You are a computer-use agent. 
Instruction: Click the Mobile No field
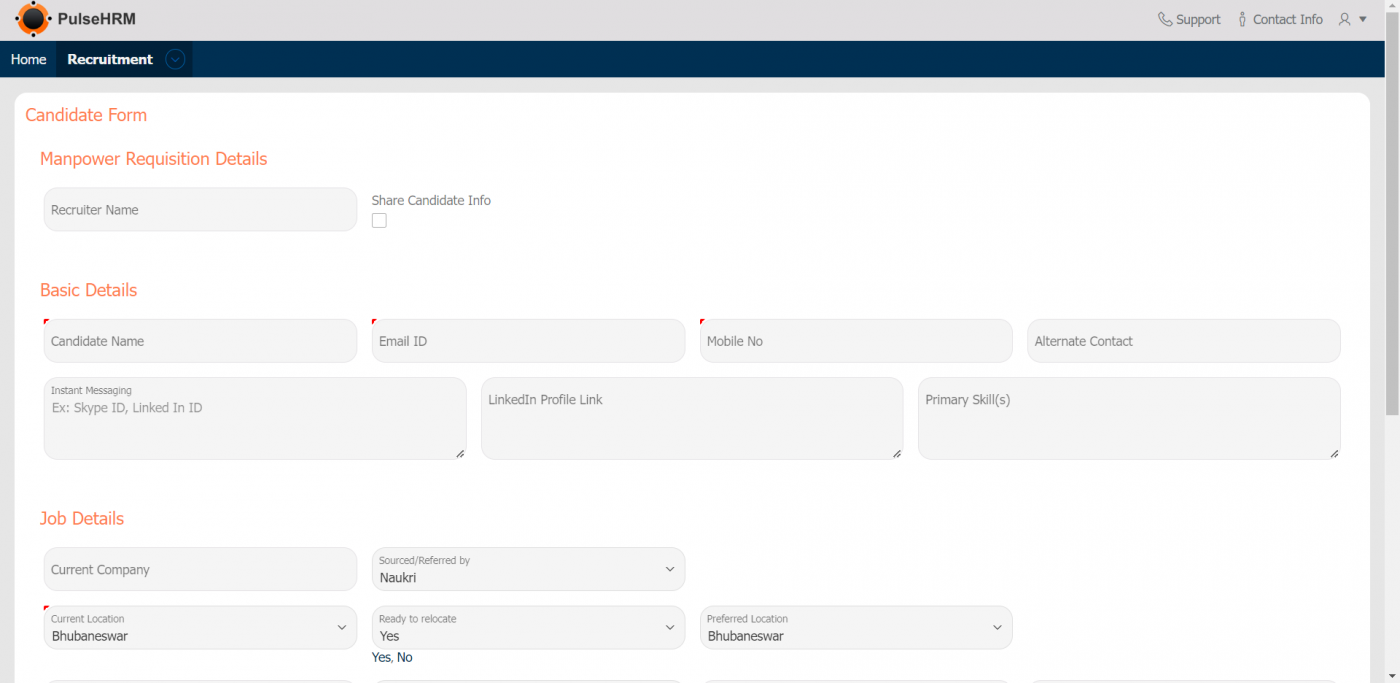click(x=856, y=341)
